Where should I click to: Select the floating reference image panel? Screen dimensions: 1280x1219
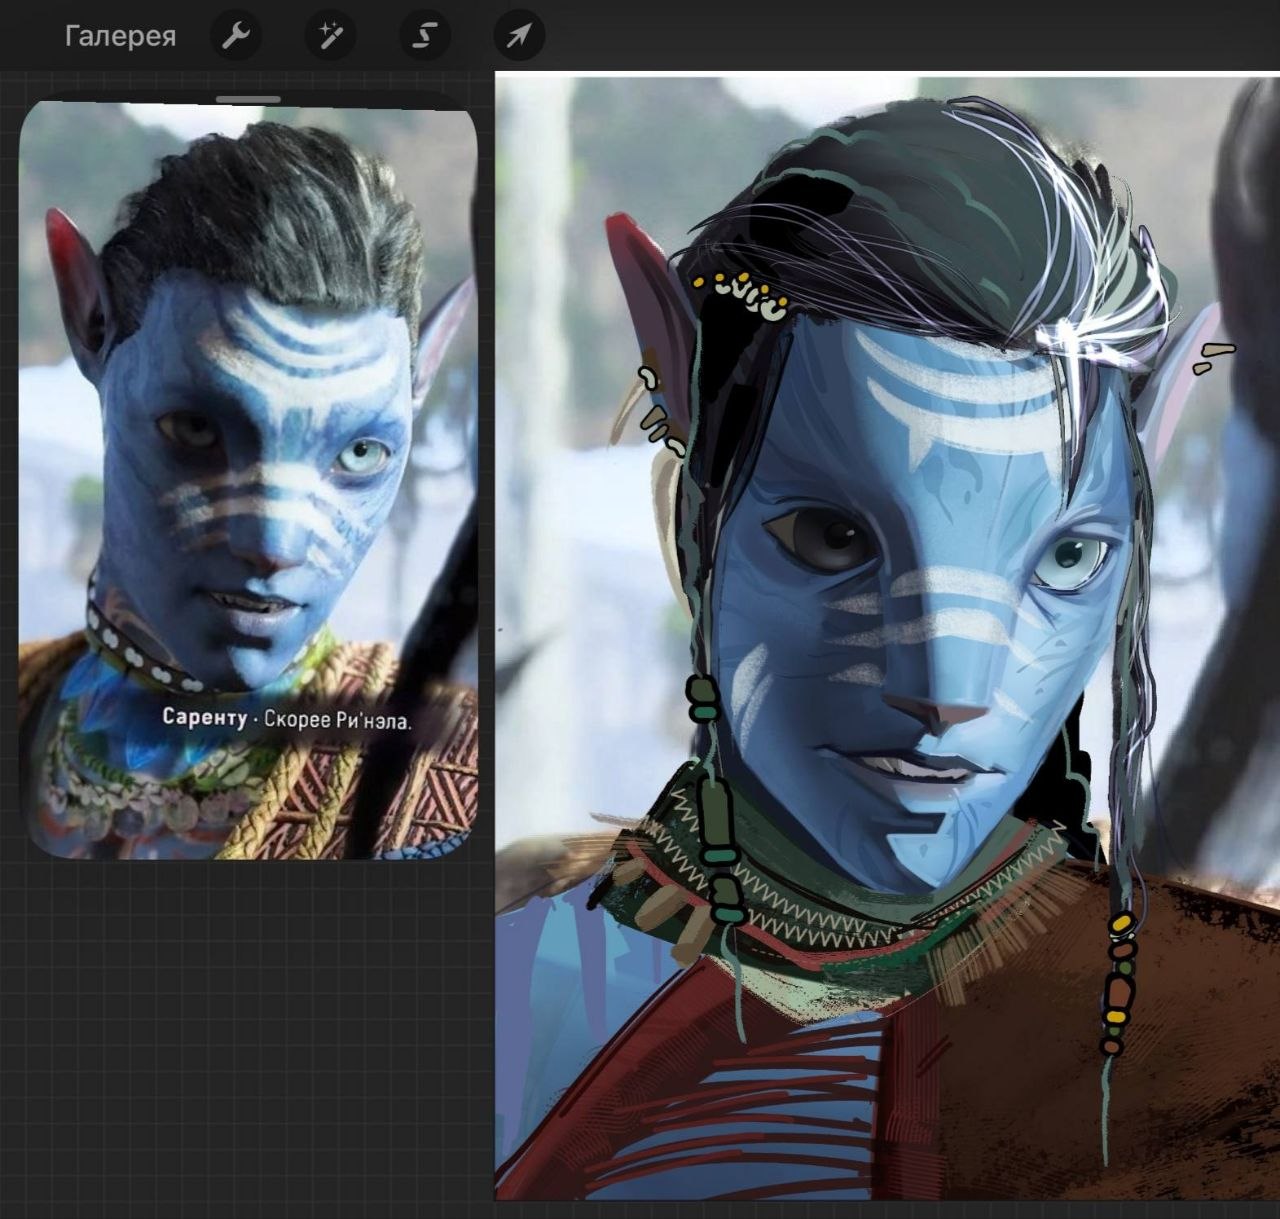point(248,475)
